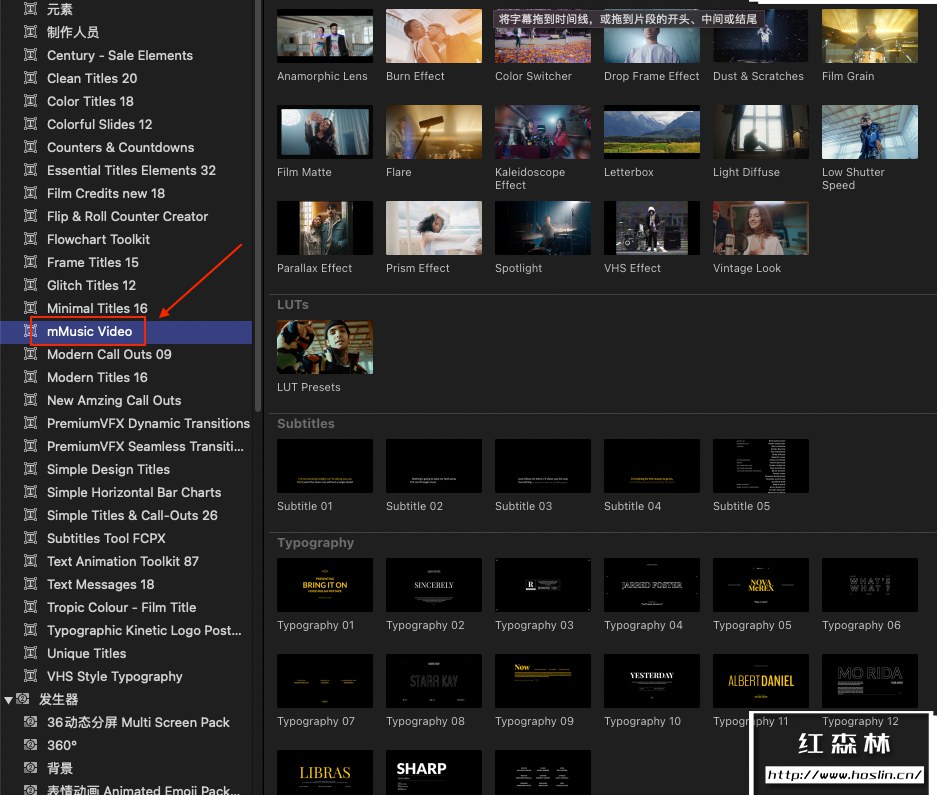Click icon beside Flip & Roll Counter Creator
Screen dimensions: 937x795
tap(30, 216)
